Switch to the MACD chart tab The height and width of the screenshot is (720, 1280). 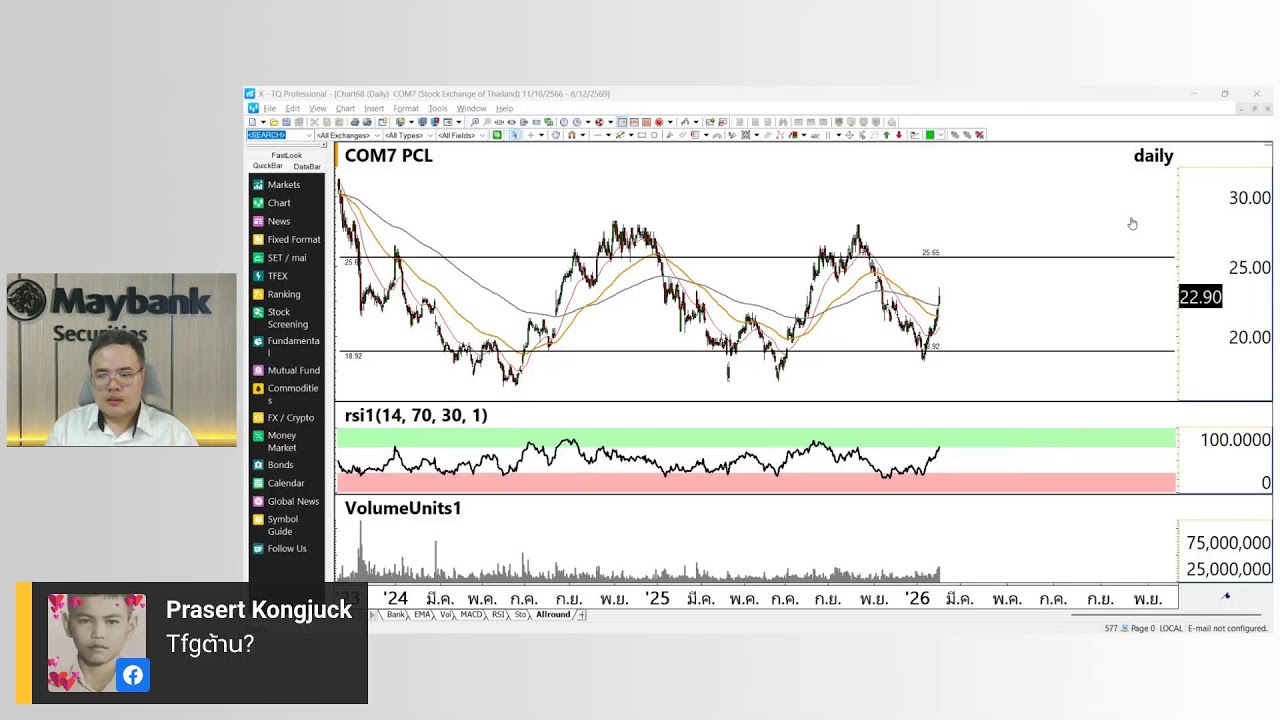click(471, 615)
